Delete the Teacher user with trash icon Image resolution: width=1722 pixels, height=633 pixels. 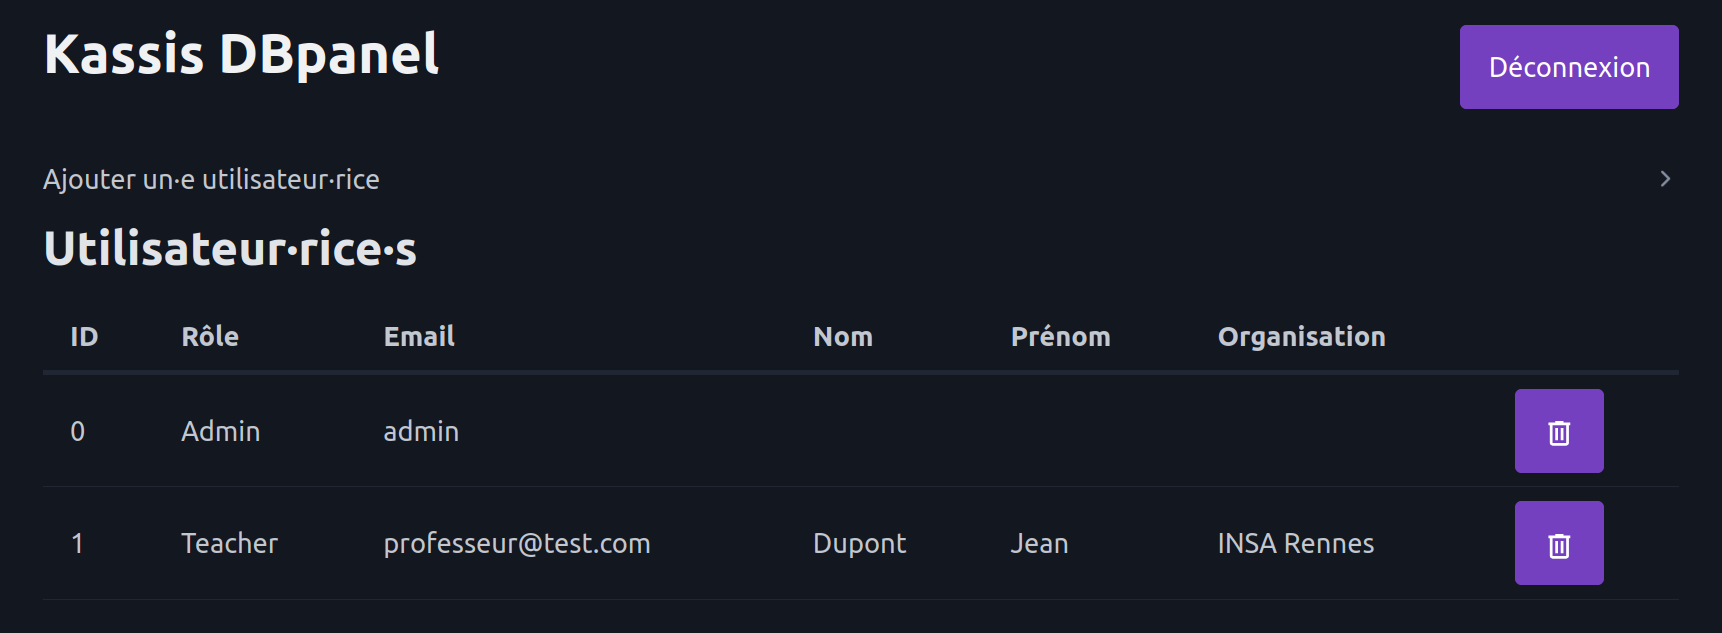[1558, 543]
